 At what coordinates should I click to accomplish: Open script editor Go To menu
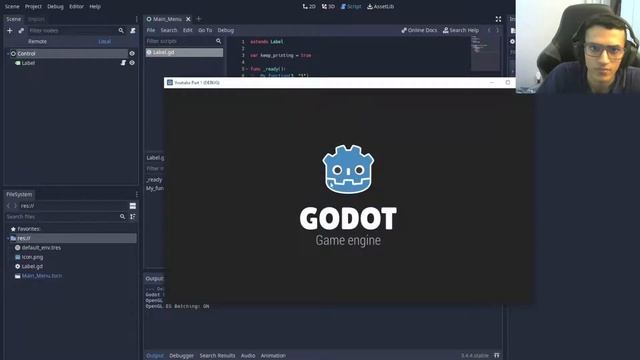[x=205, y=30]
